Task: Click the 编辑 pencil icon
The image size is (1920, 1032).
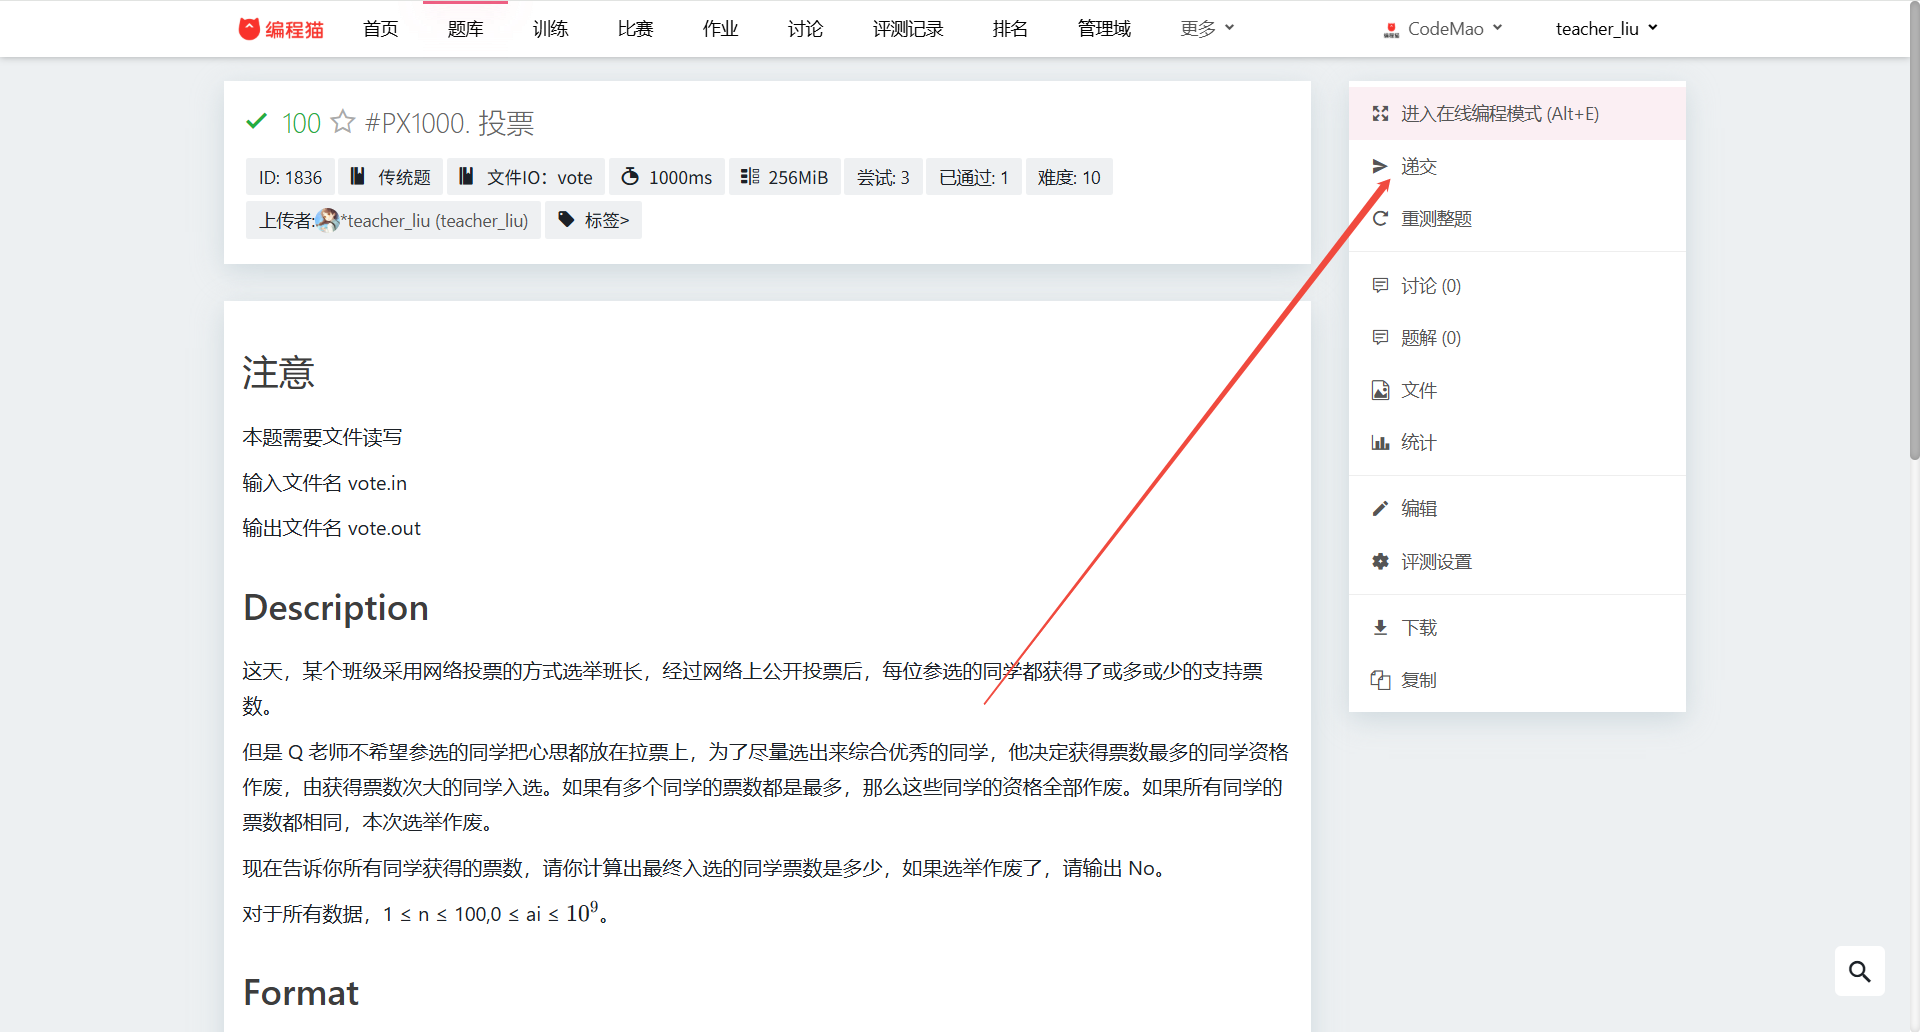Action: [x=1380, y=509]
